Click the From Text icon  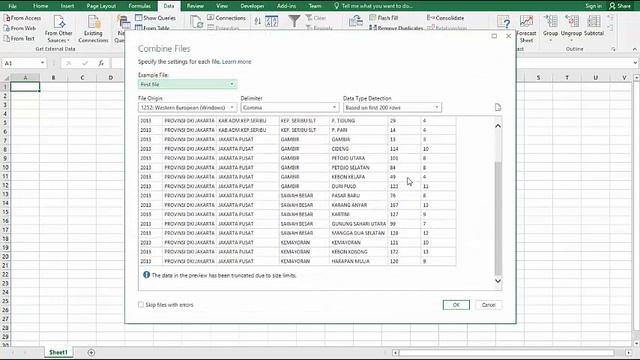coord(7,38)
